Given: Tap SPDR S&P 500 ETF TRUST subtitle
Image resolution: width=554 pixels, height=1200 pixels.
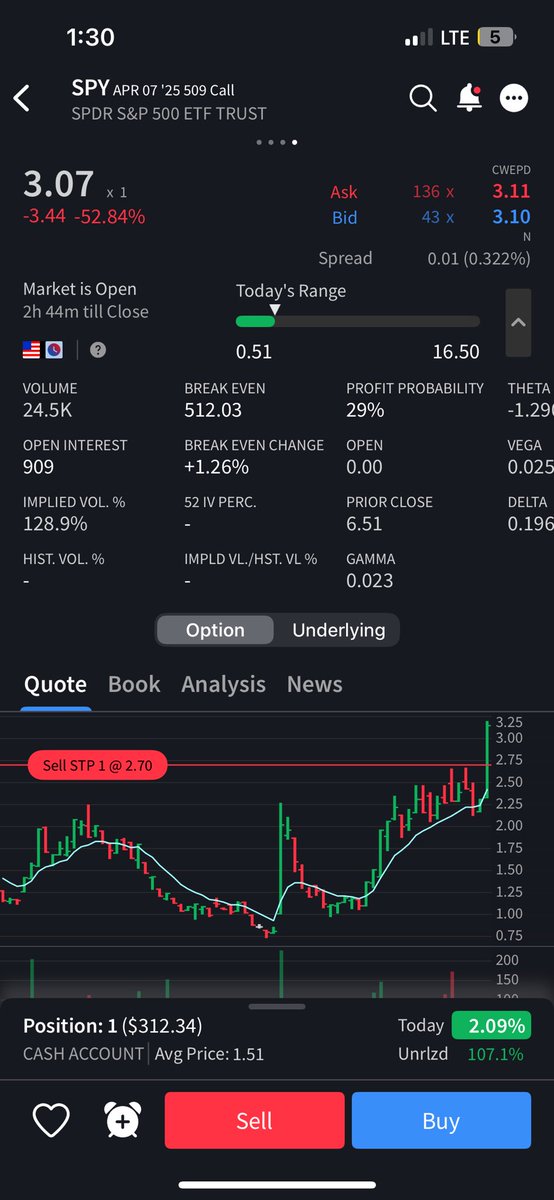Looking at the screenshot, I should (x=169, y=113).
